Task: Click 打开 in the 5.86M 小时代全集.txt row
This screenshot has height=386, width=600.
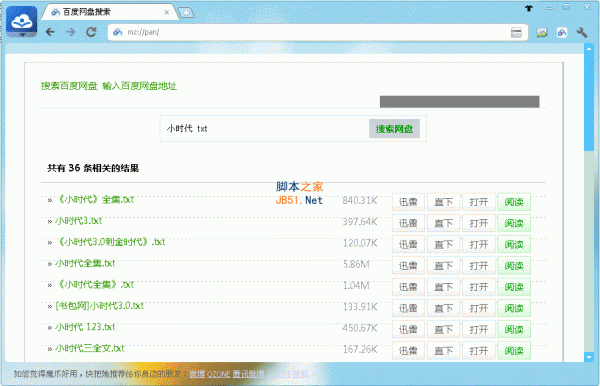Action: click(479, 265)
